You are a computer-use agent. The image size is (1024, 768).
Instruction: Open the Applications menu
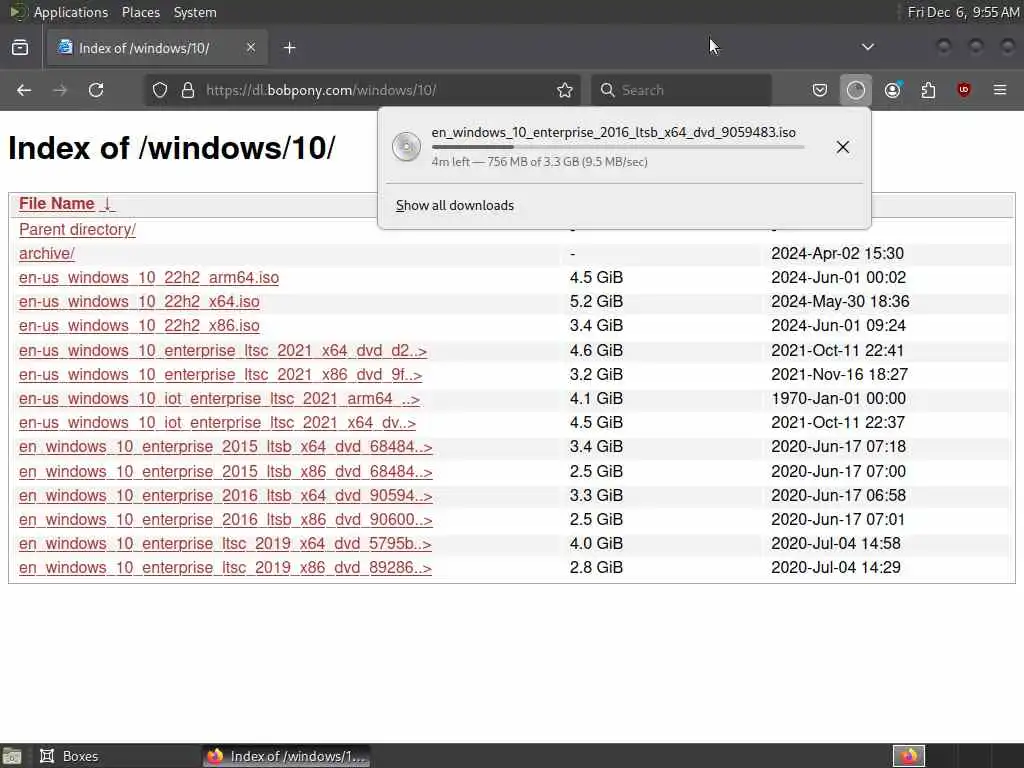pyautogui.click(x=71, y=12)
